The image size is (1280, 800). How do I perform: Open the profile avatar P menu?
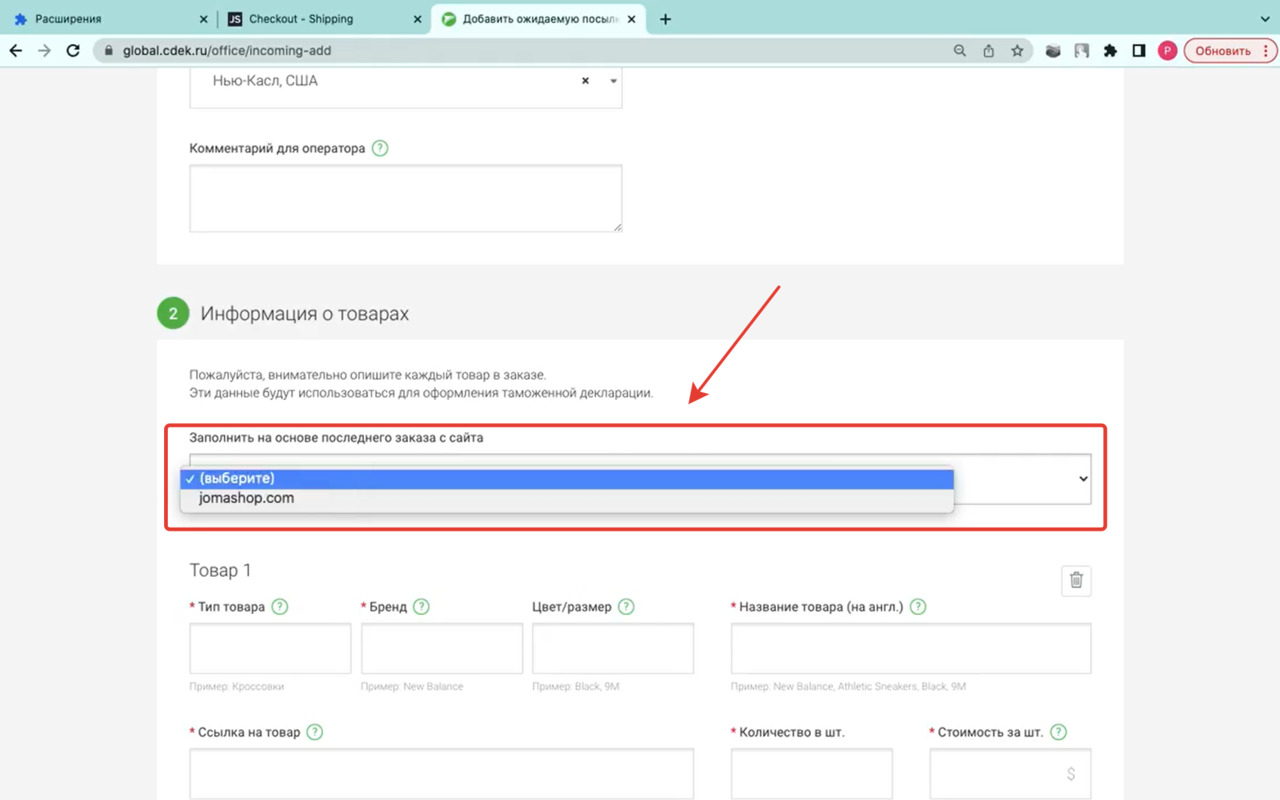pyautogui.click(x=1167, y=51)
